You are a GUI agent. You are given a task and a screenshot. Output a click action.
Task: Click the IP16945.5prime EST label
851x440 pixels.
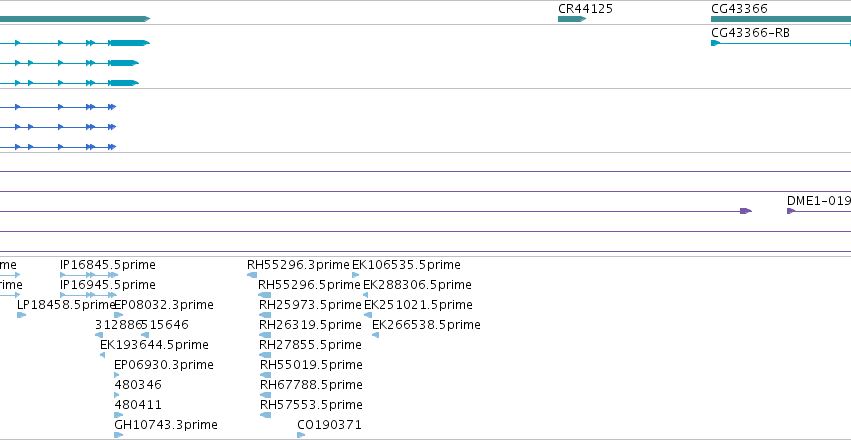point(108,285)
